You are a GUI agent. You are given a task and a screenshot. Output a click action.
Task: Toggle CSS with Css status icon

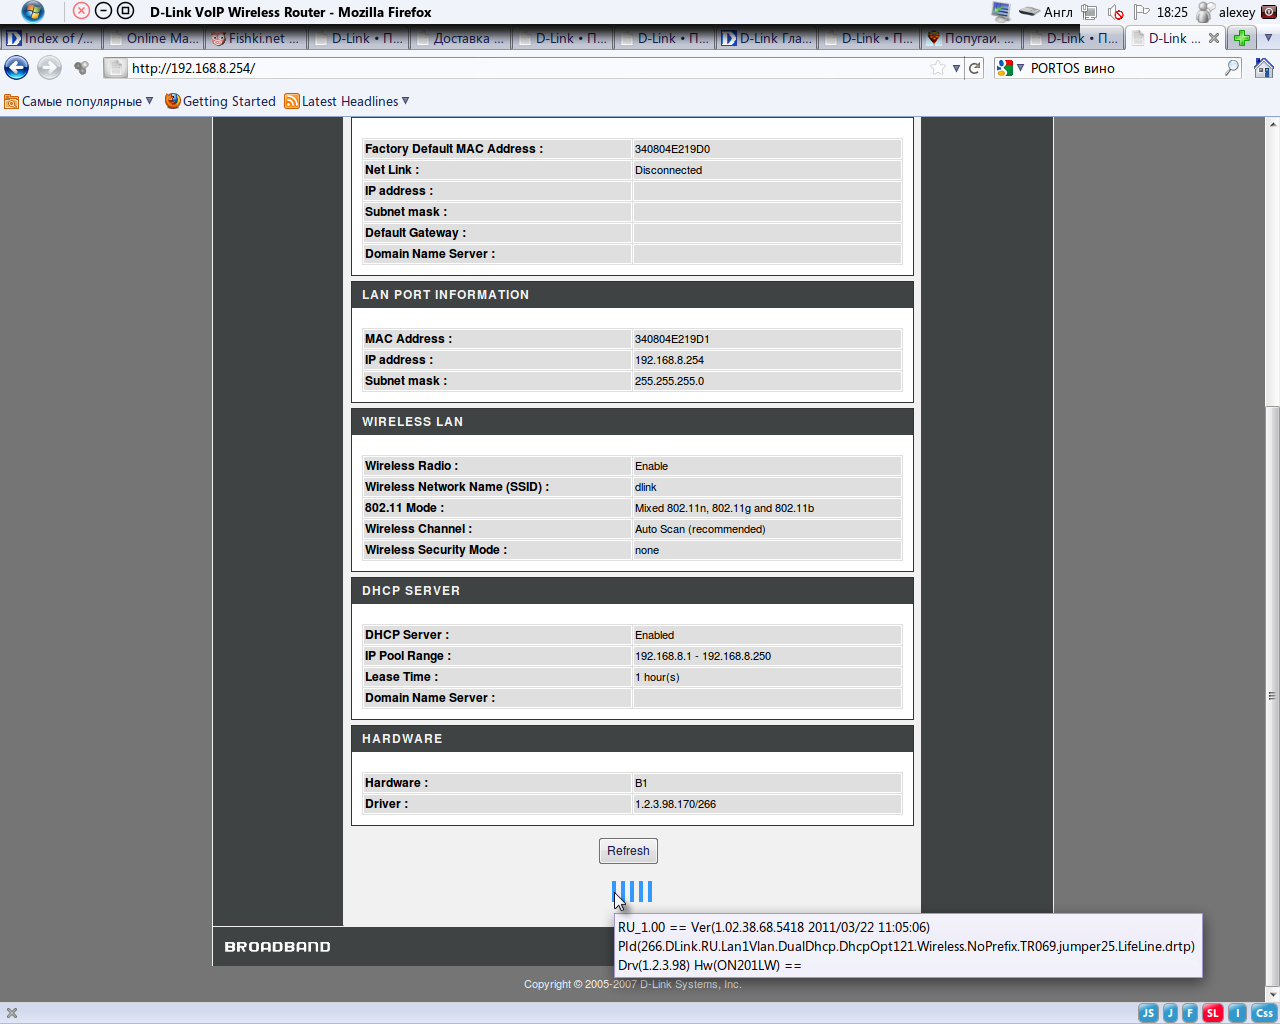(x=1263, y=1013)
